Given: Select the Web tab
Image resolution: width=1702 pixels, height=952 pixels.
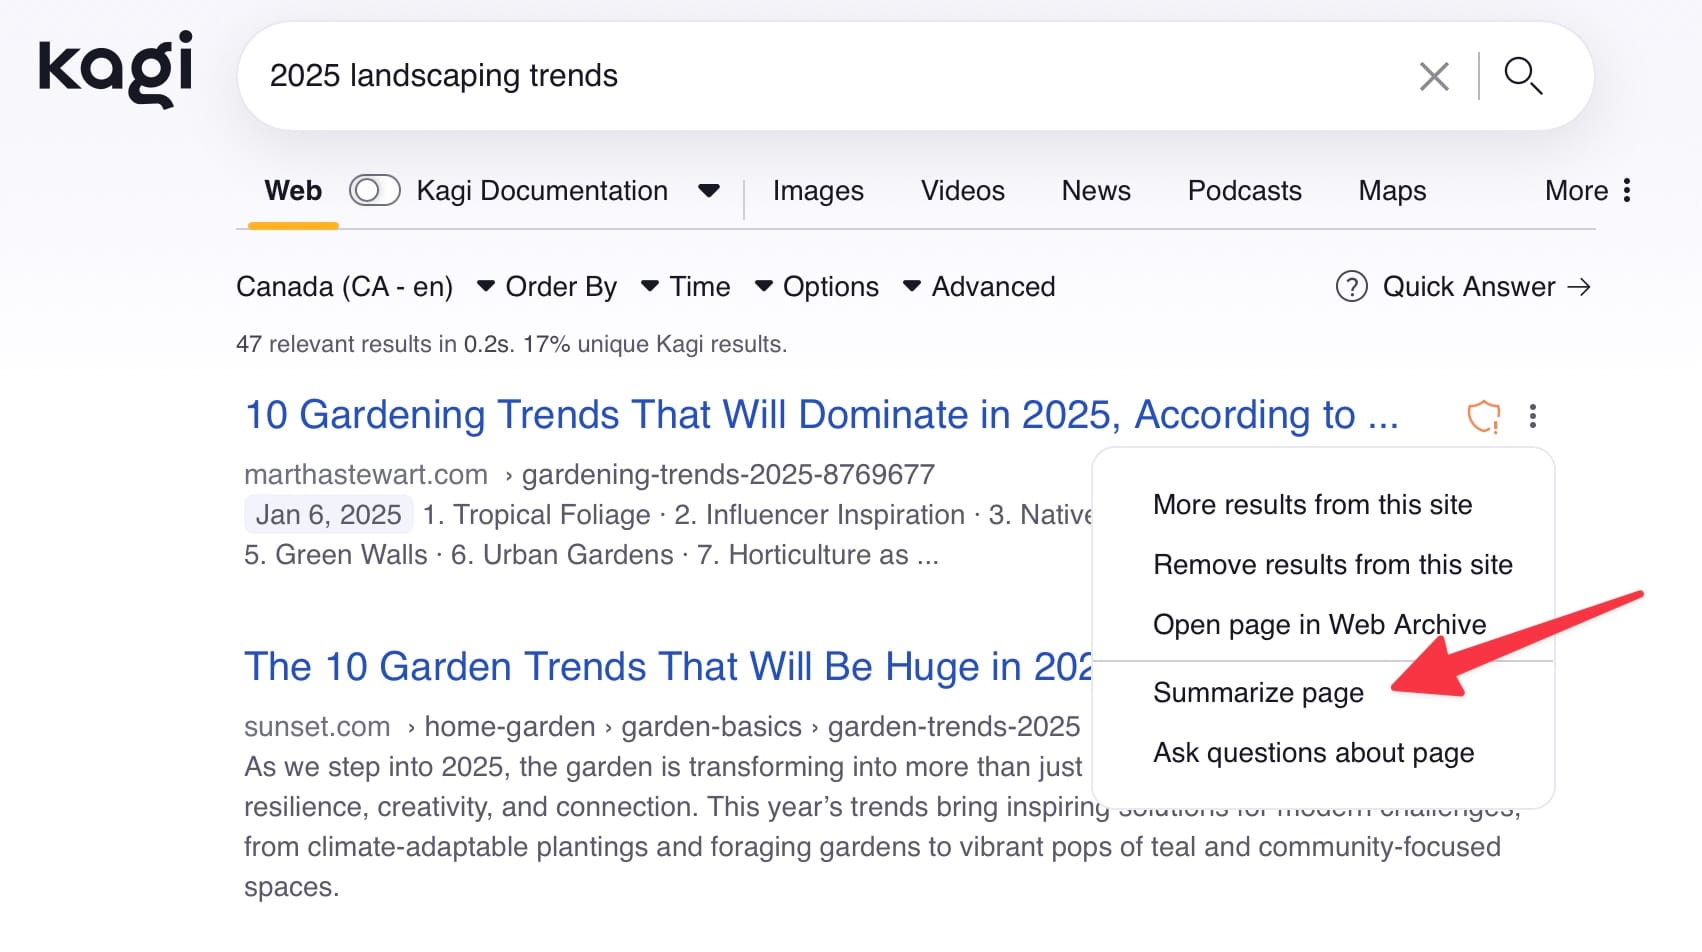Looking at the screenshot, I should (x=293, y=190).
